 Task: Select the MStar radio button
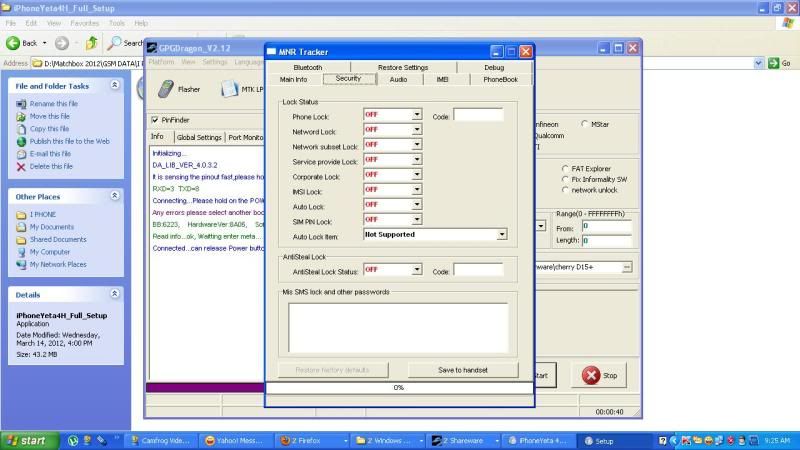tap(584, 124)
